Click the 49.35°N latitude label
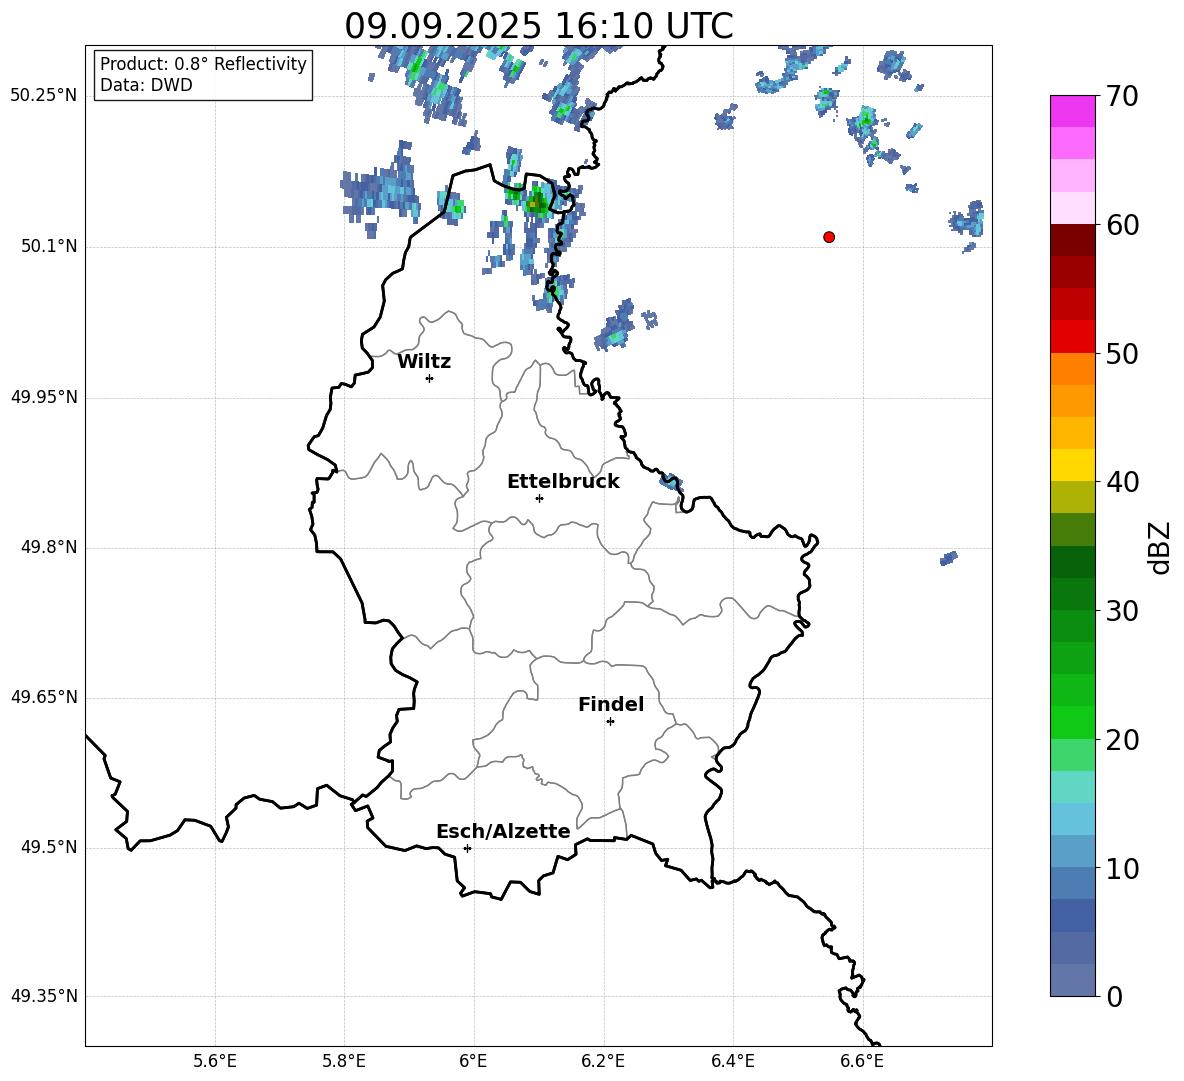 click(44, 996)
